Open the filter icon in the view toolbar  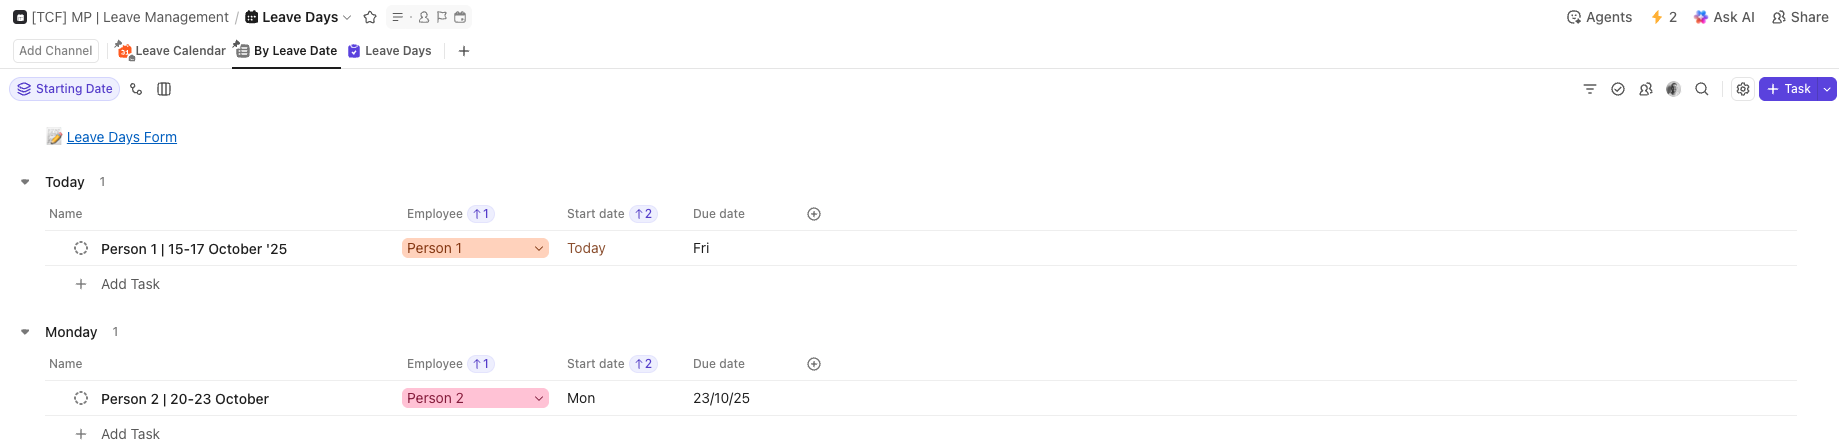point(1590,89)
